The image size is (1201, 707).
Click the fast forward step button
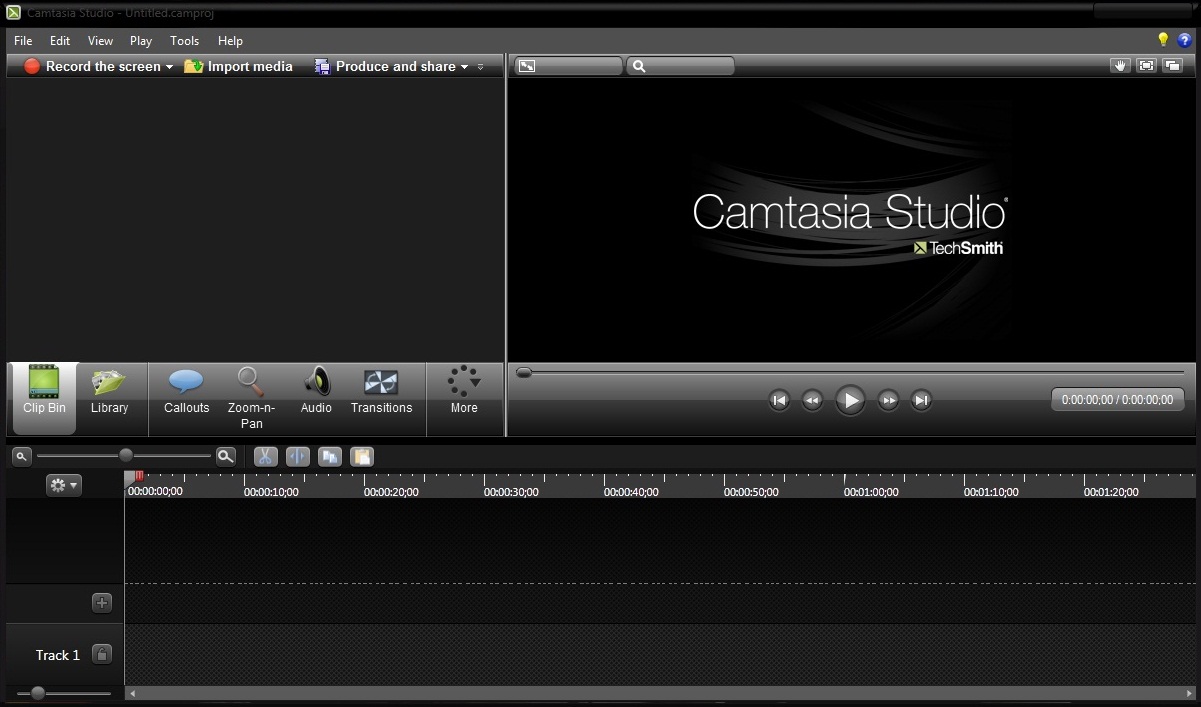click(x=888, y=401)
